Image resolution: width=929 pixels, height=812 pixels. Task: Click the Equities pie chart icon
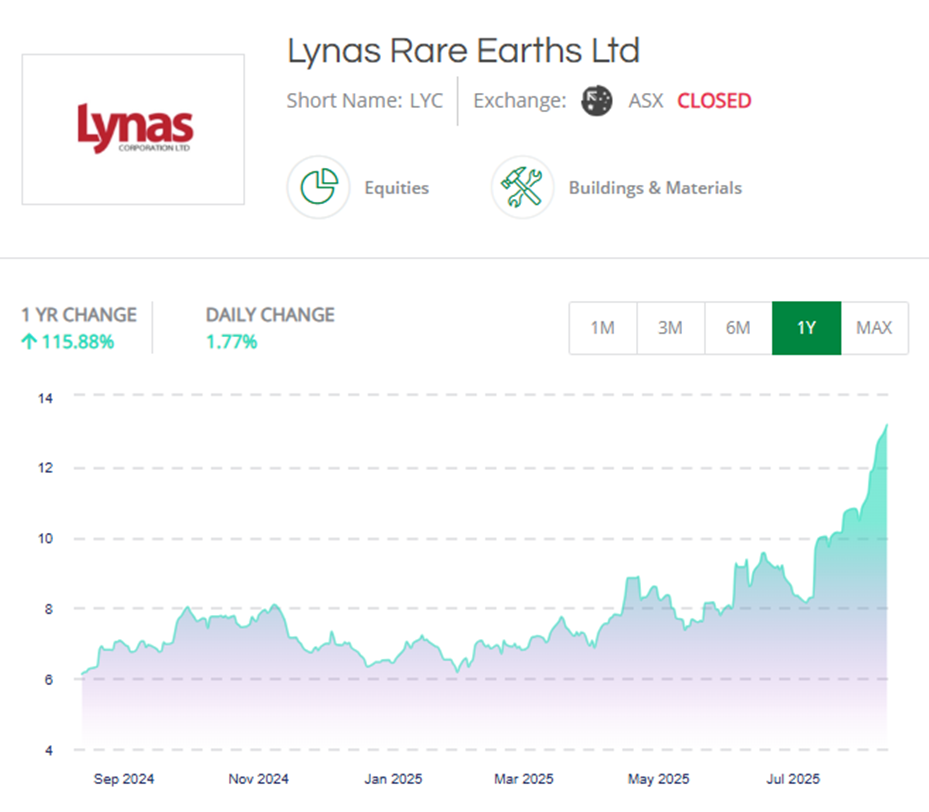click(318, 187)
